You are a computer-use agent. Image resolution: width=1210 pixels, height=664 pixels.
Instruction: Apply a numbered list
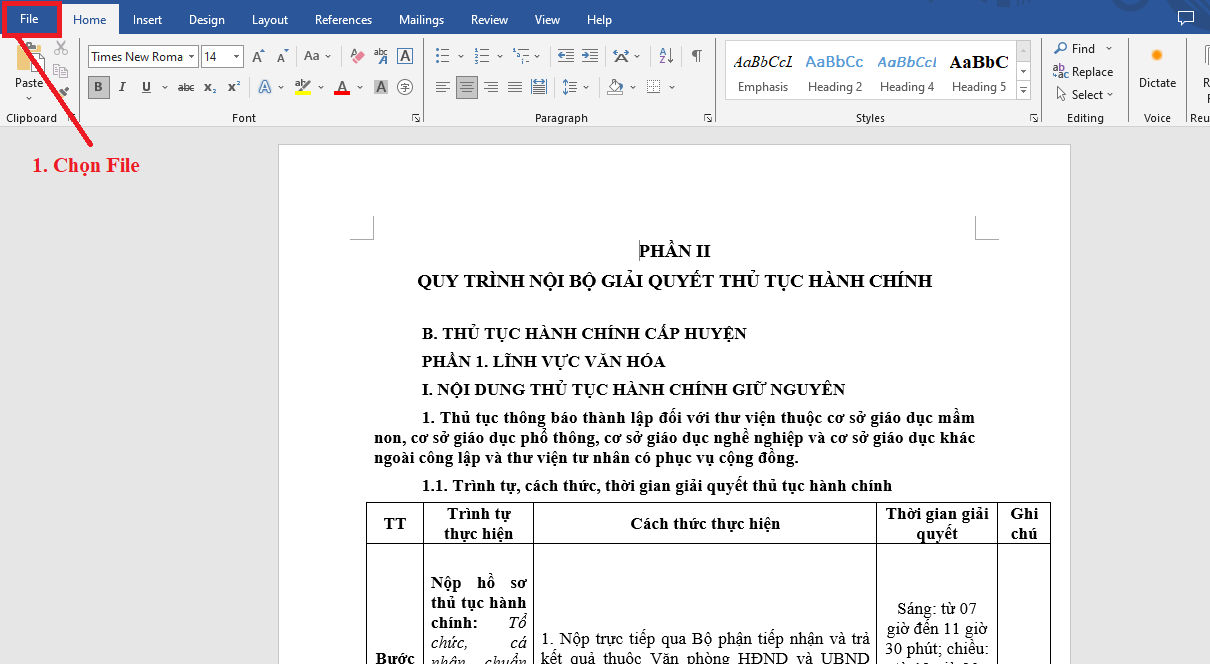481,56
